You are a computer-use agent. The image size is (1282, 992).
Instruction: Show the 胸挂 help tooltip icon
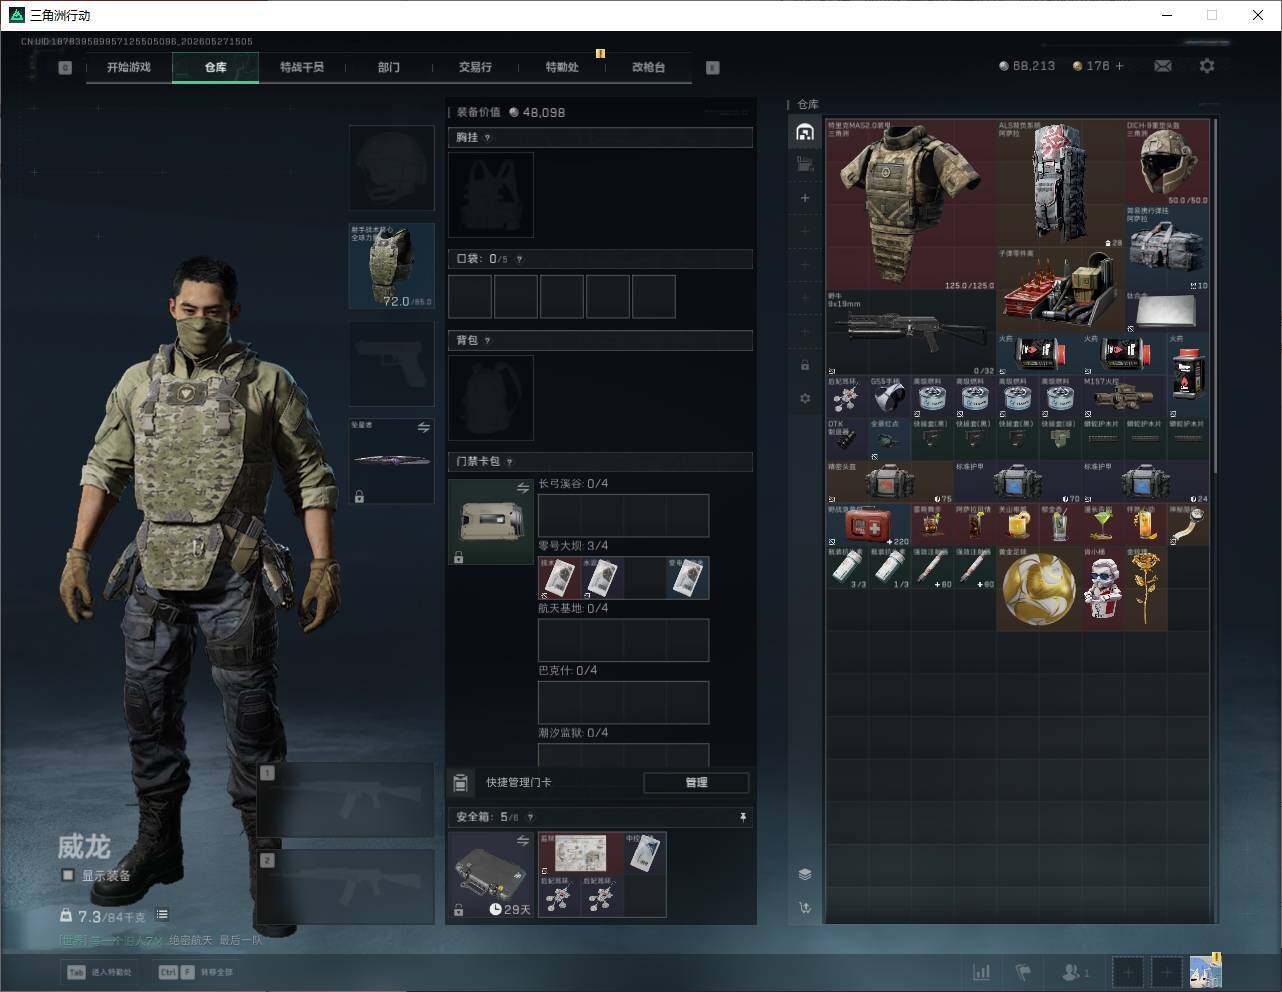[x=488, y=138]
